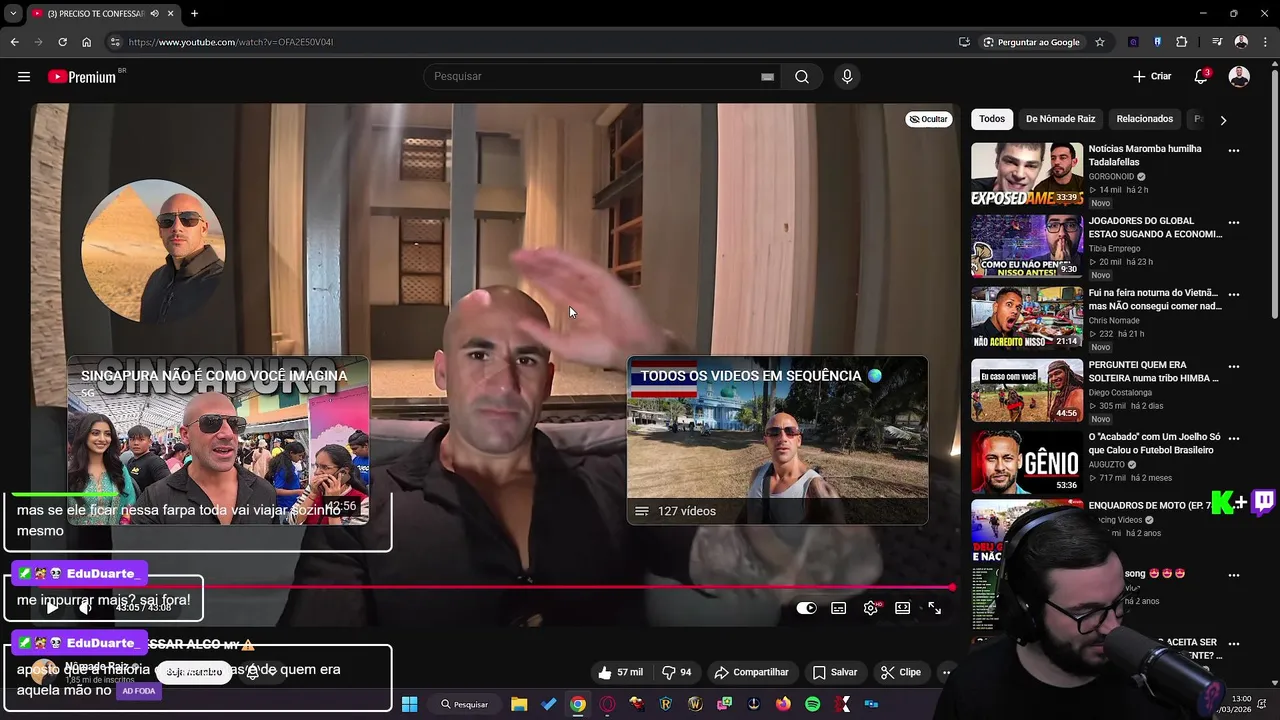This screenshot has height=720, width=1280.
Task: Save video with Salvar button
Action: (x=835, y=672)
